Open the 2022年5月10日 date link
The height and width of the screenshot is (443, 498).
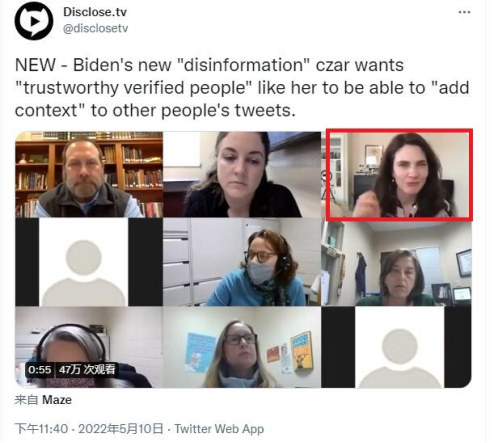(x=121, y=428)
